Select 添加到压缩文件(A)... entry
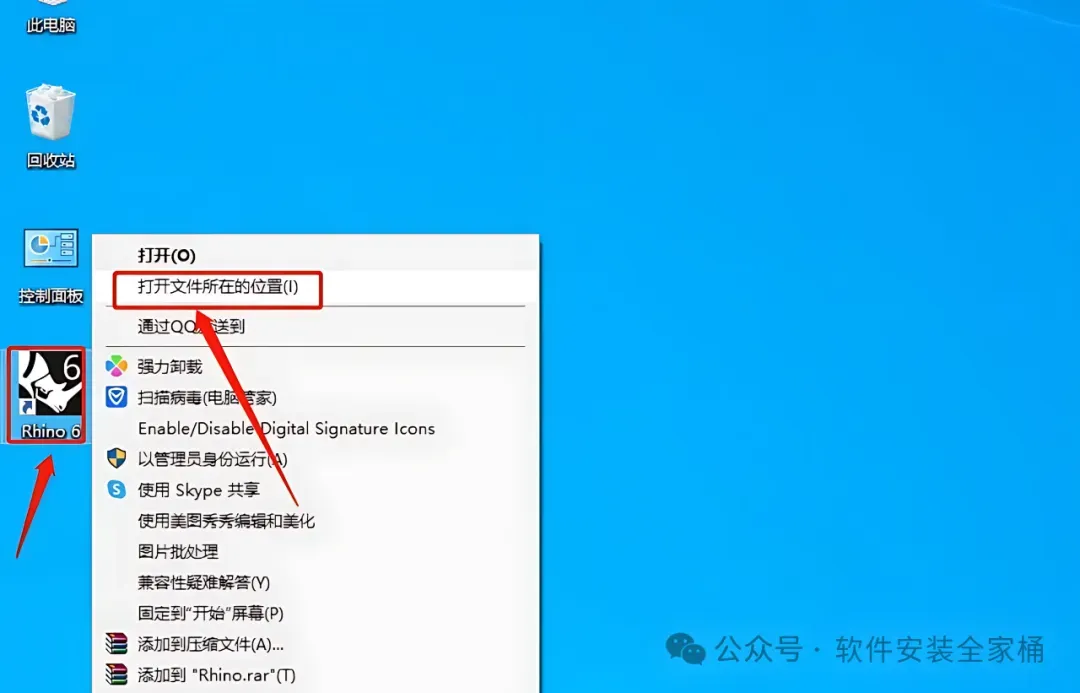1080x693 pixels. (315, 644)
